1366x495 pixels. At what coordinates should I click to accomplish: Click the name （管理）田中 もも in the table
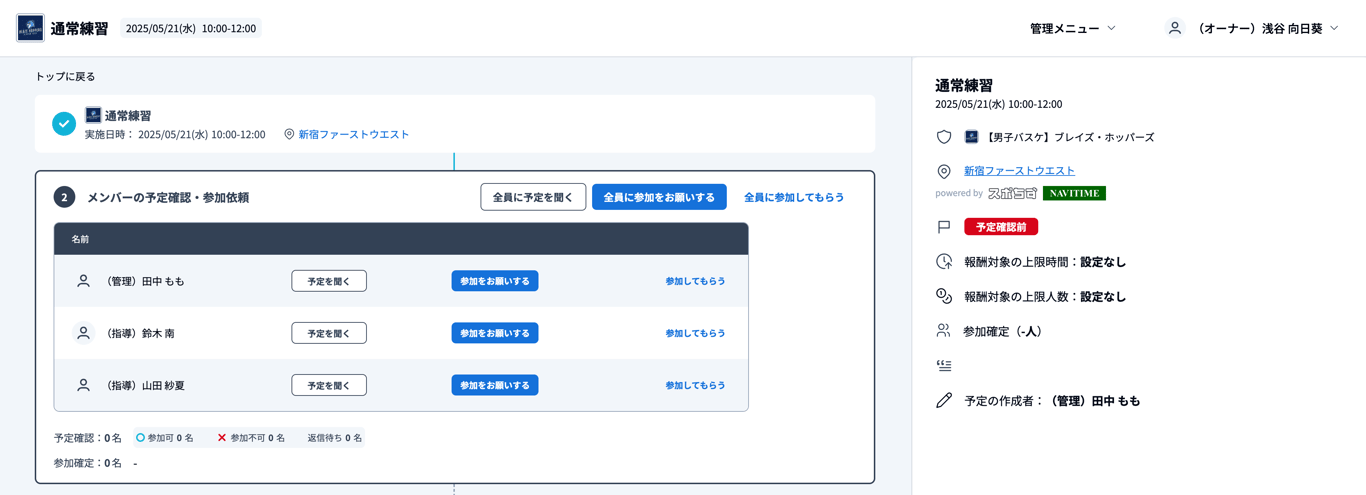point(144,281)
